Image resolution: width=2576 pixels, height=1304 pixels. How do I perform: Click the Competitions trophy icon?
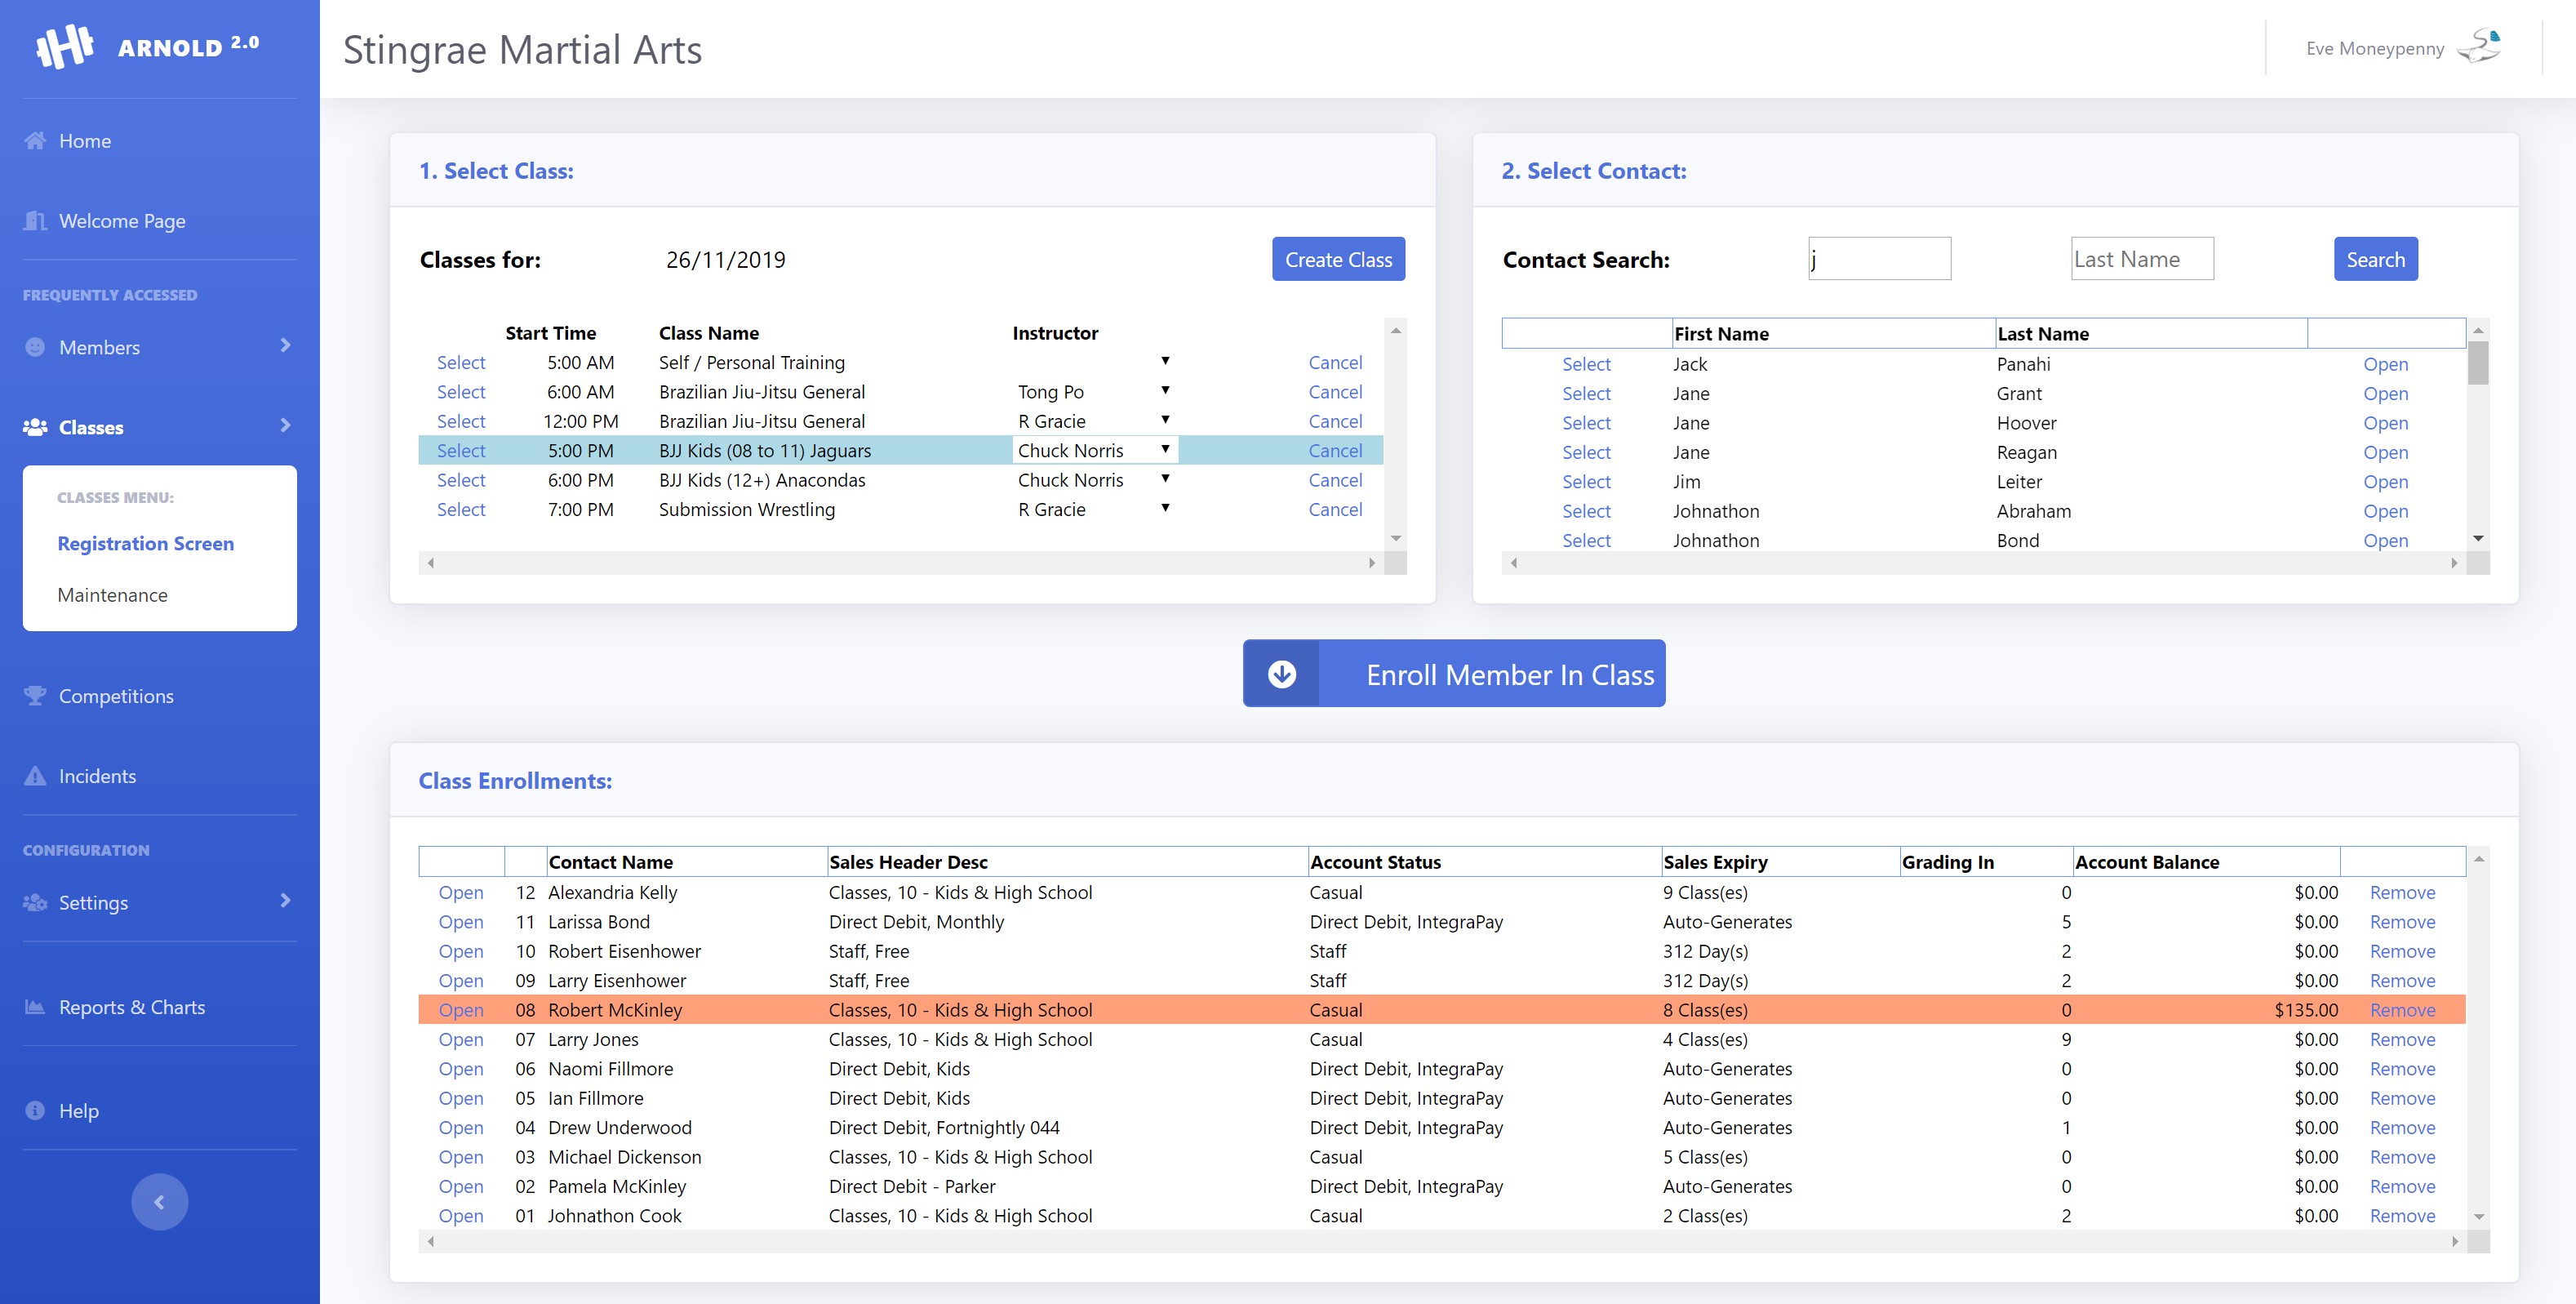pos(35,696)
